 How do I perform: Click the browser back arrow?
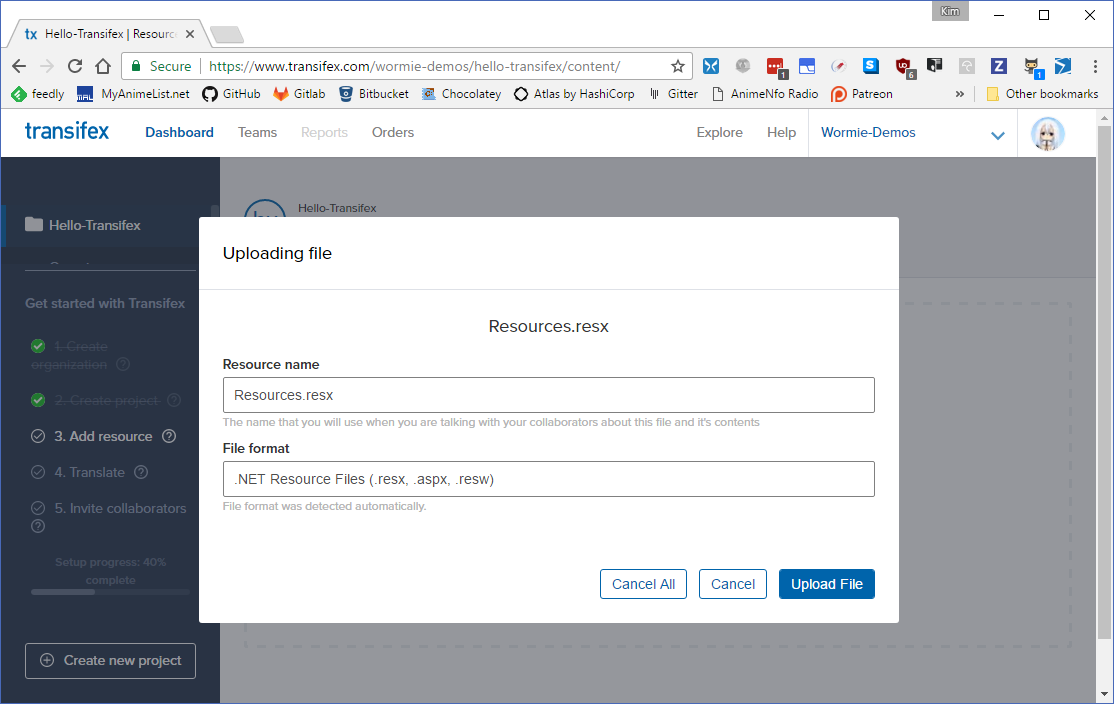[19, 66]
